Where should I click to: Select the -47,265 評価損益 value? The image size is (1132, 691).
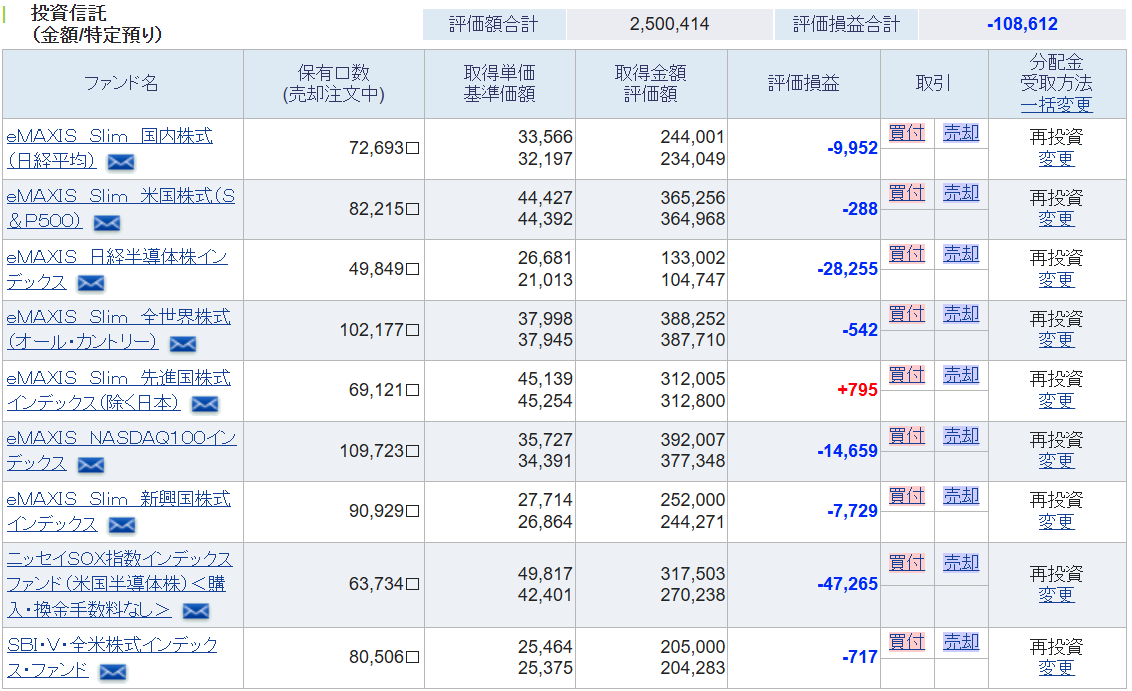tap(848, 583)
